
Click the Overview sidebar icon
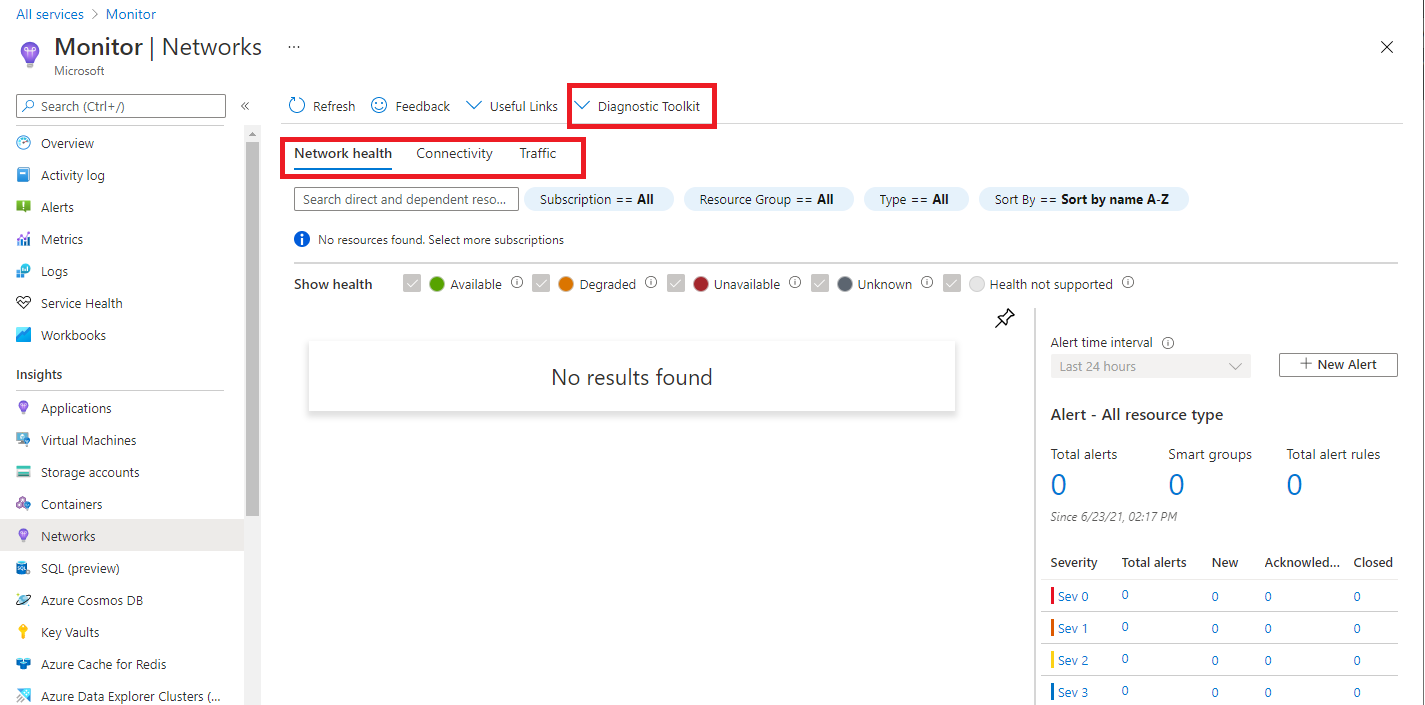24,143
